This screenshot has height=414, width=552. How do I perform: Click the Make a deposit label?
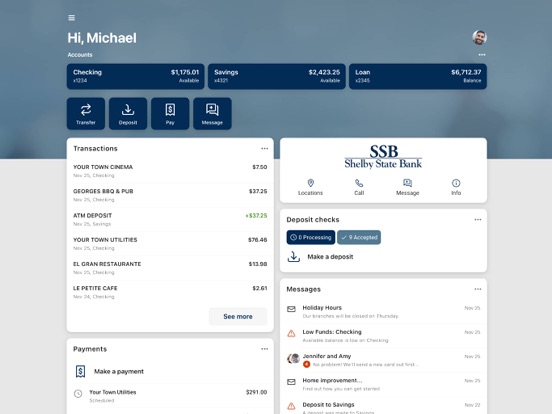click(x=330, y=257)
